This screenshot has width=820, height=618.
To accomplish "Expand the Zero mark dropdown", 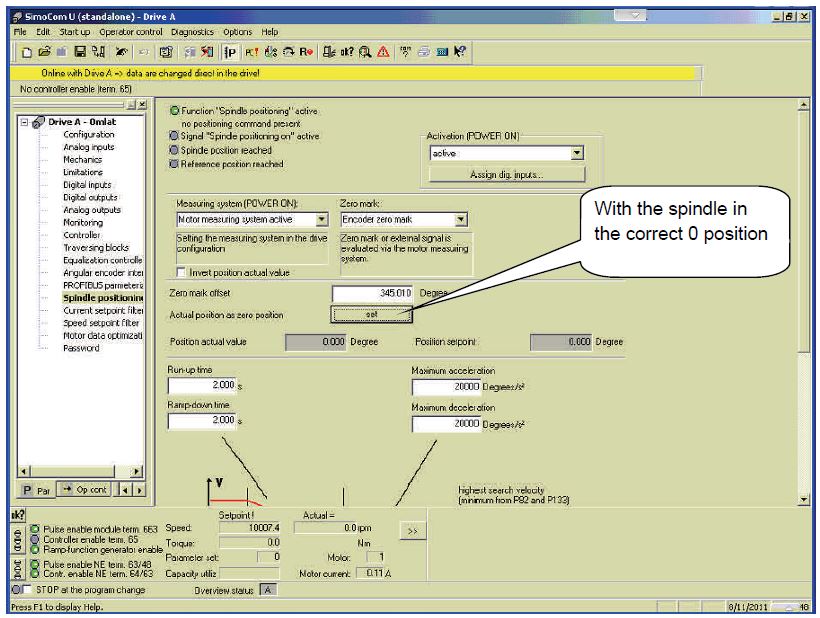I will tap(460, 218).
